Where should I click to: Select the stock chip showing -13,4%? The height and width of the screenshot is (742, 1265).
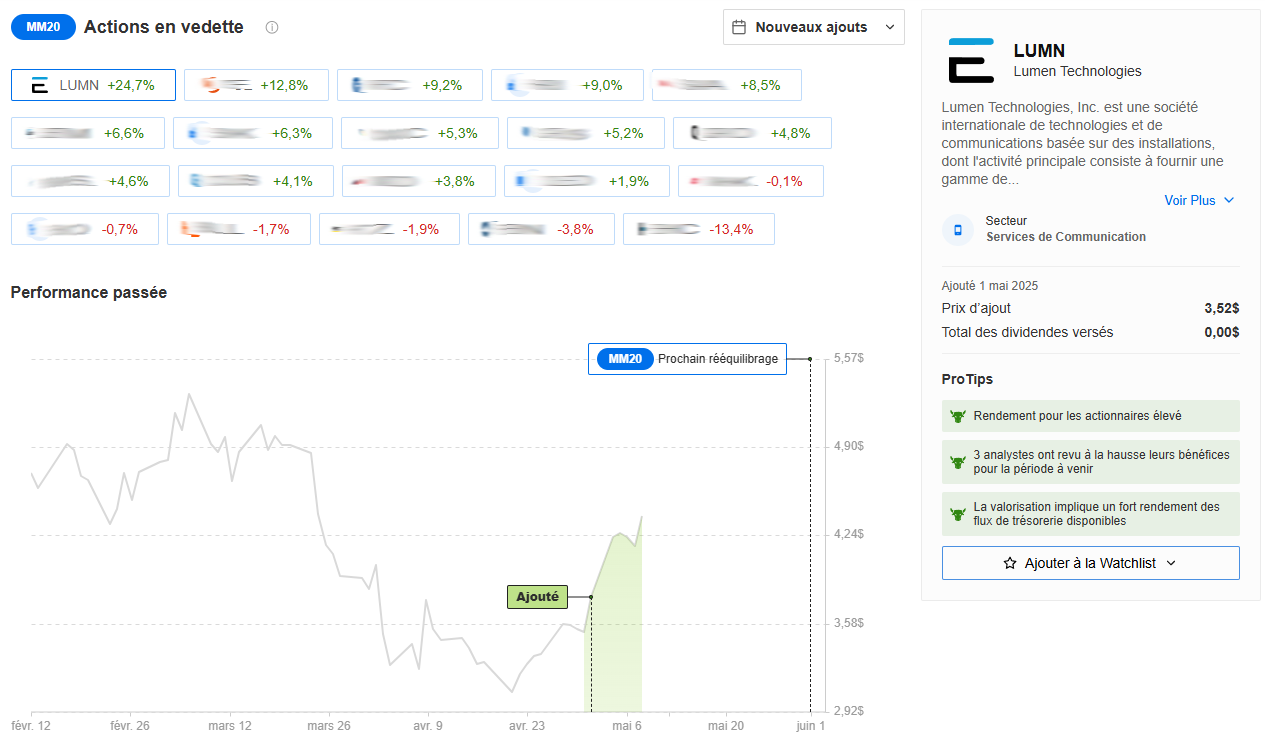pyautogui.click(x=699, y=229)
